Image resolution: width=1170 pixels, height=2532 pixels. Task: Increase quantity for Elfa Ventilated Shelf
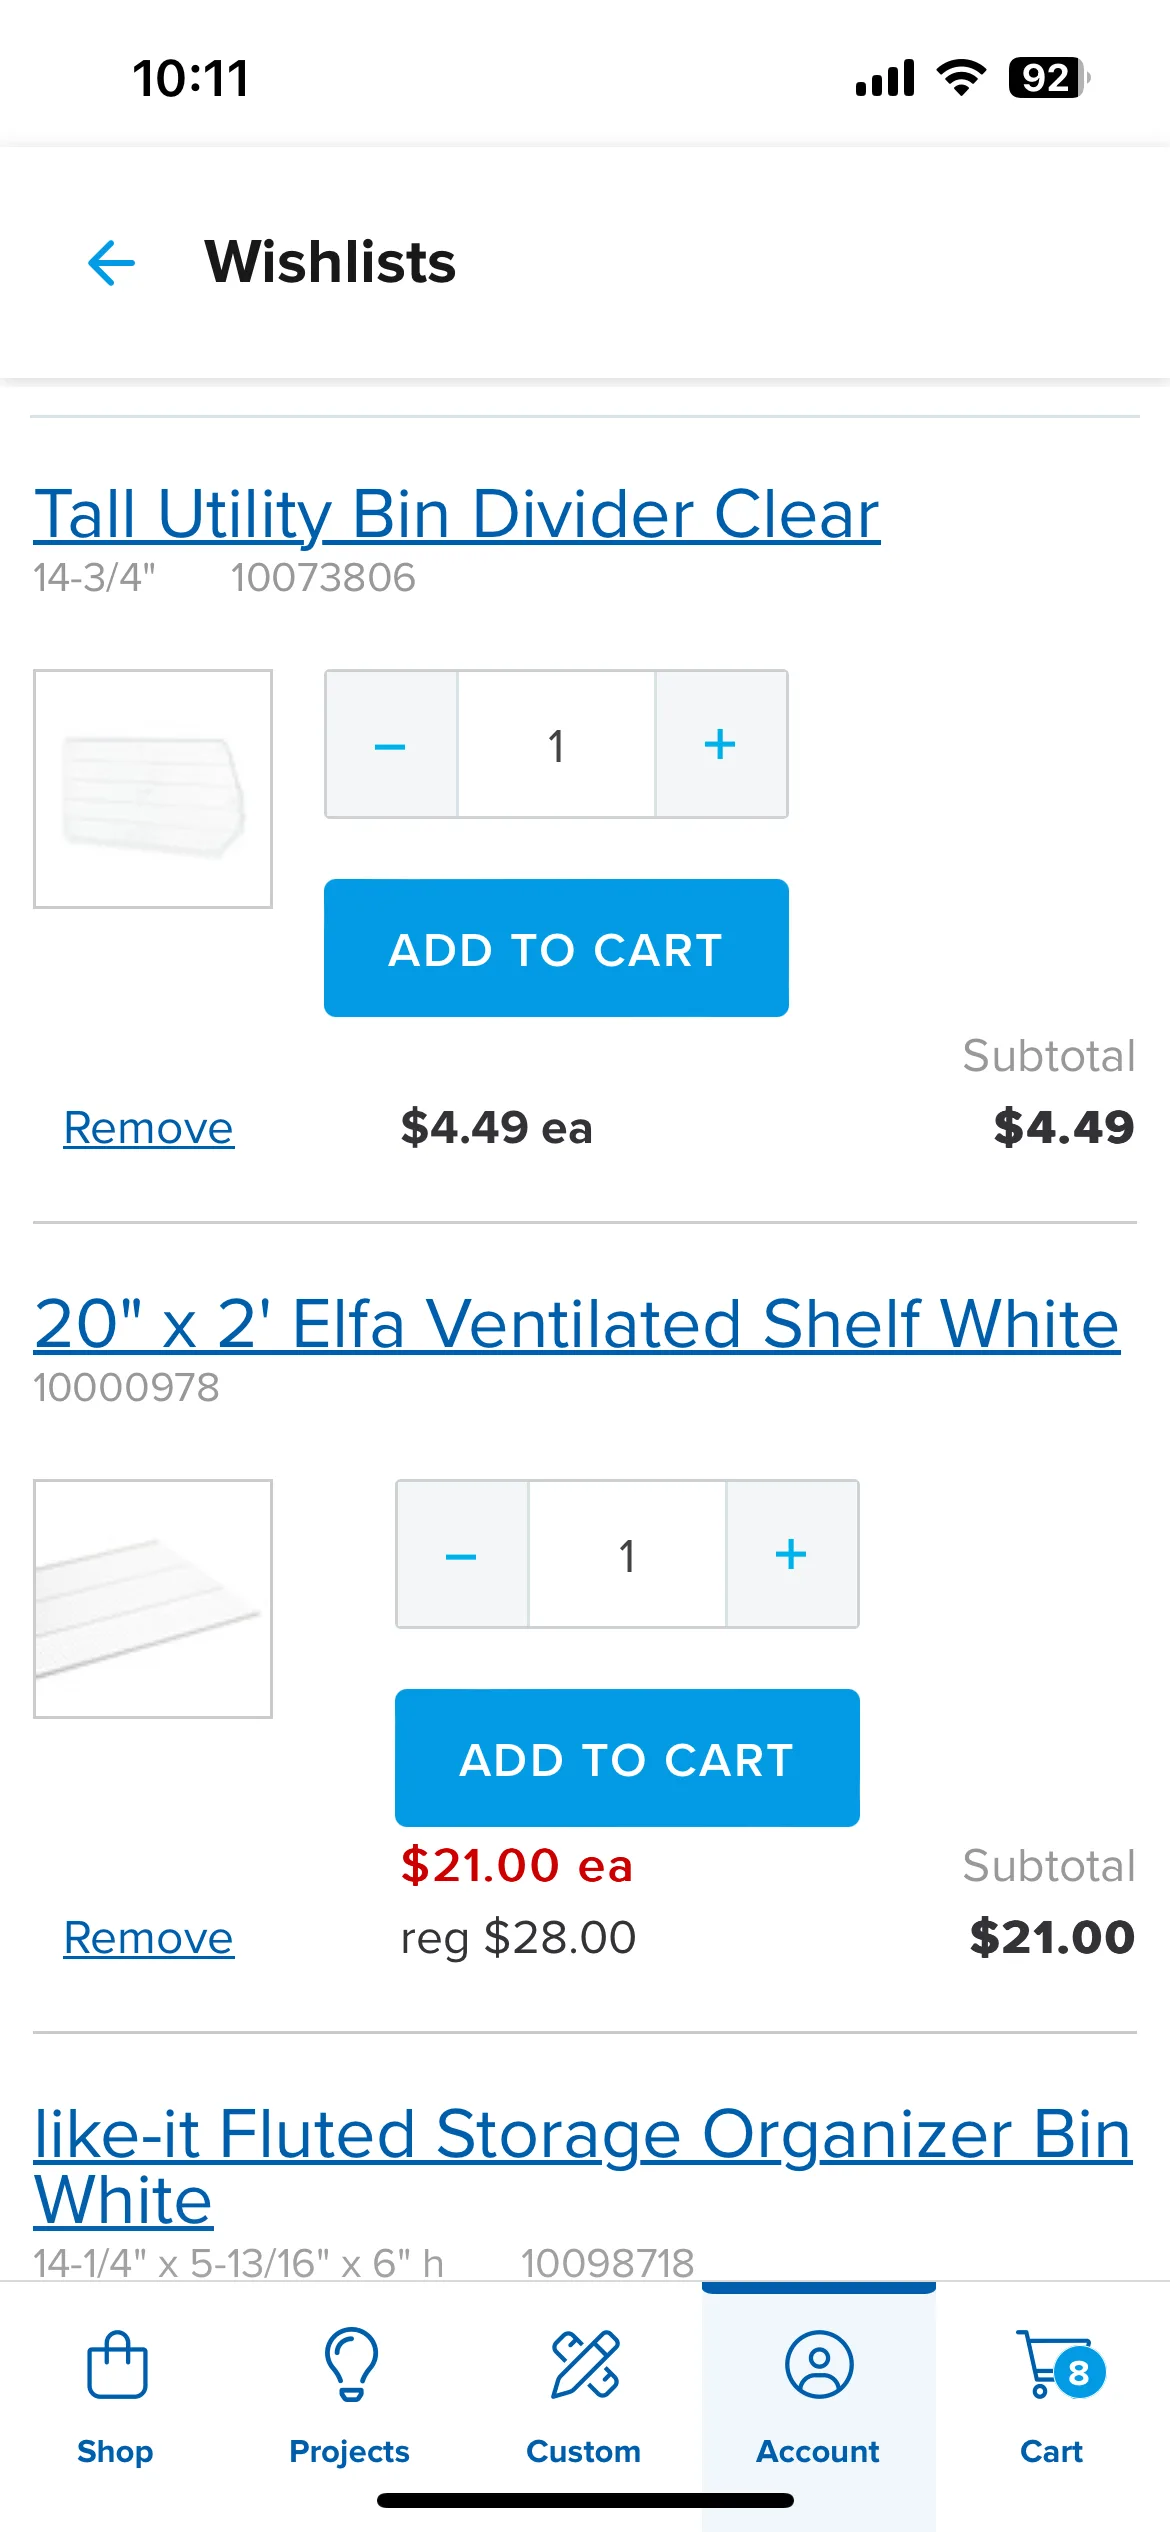792,1555
